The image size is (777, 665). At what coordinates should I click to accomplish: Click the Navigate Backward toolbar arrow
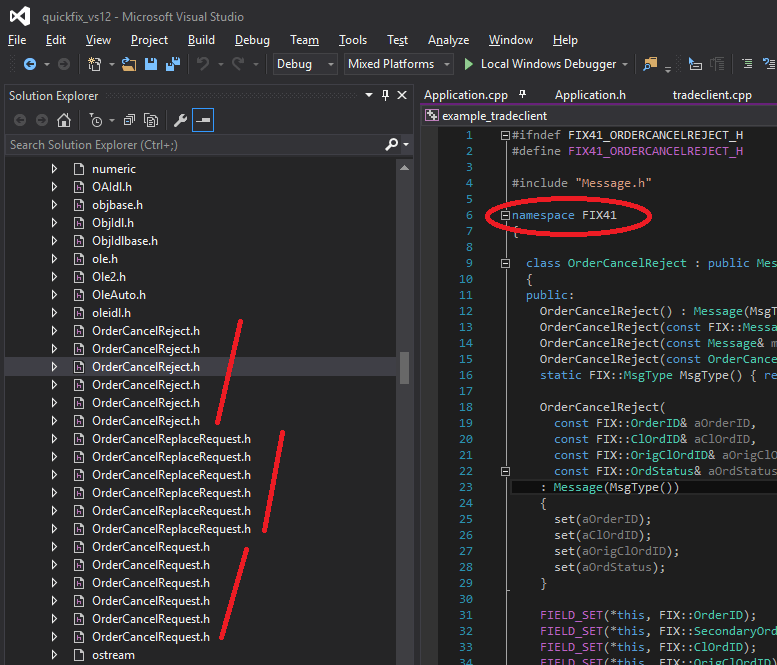[30, 64]
